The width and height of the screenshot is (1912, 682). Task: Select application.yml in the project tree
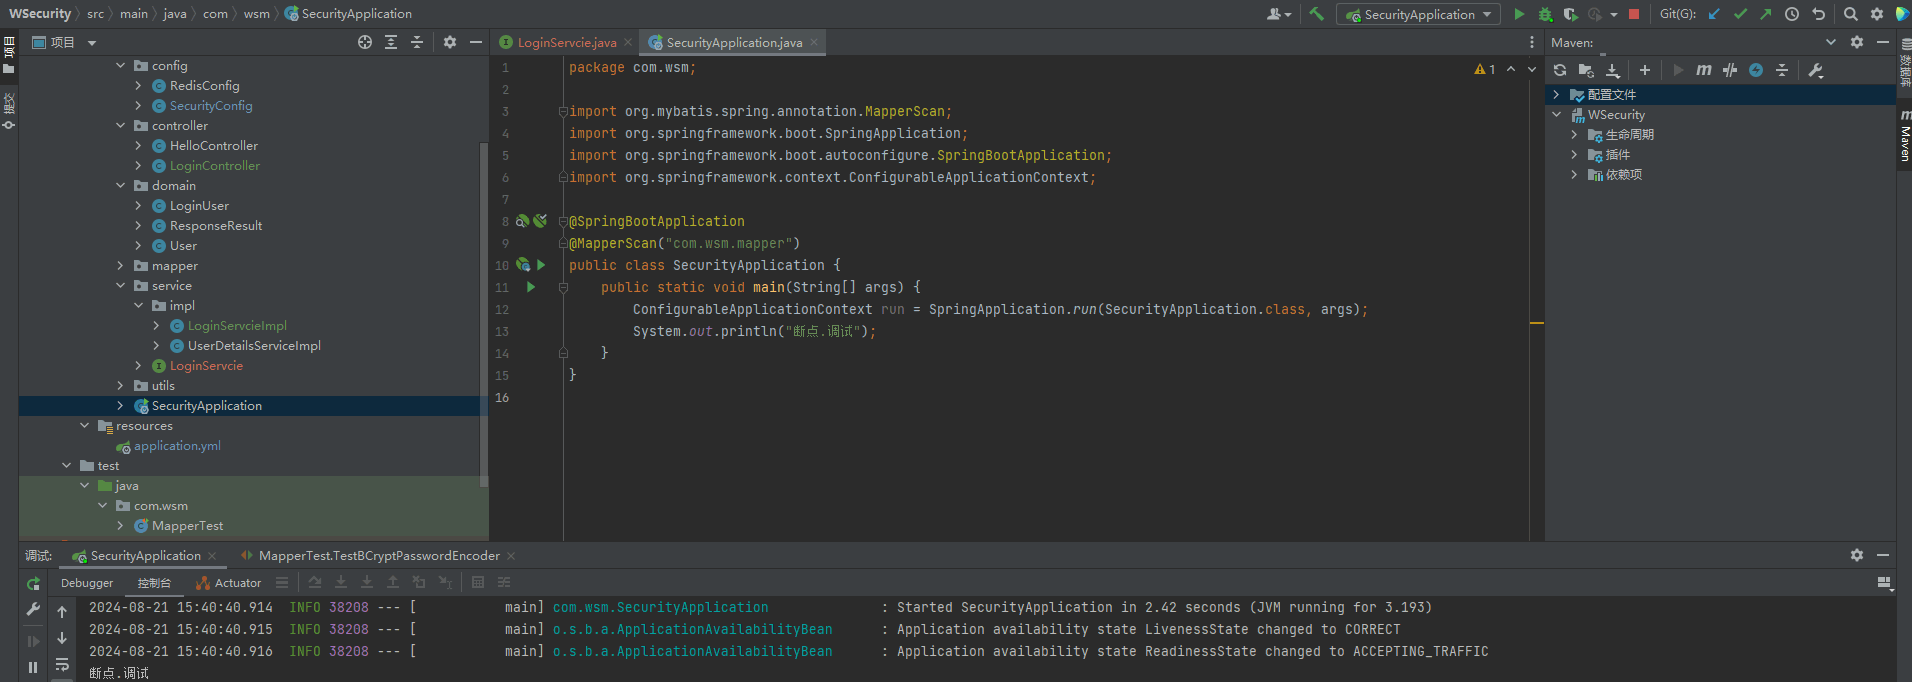pos(177,446)
